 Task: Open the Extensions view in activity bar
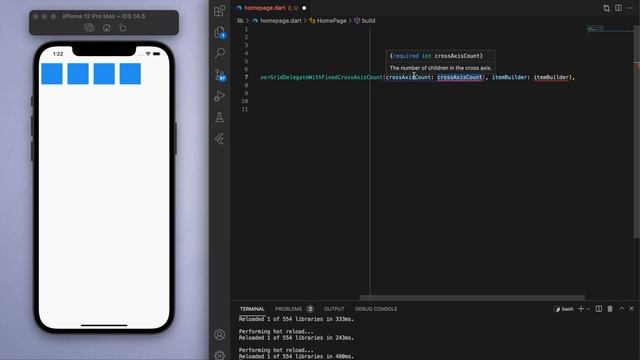[x=220, y=11]
